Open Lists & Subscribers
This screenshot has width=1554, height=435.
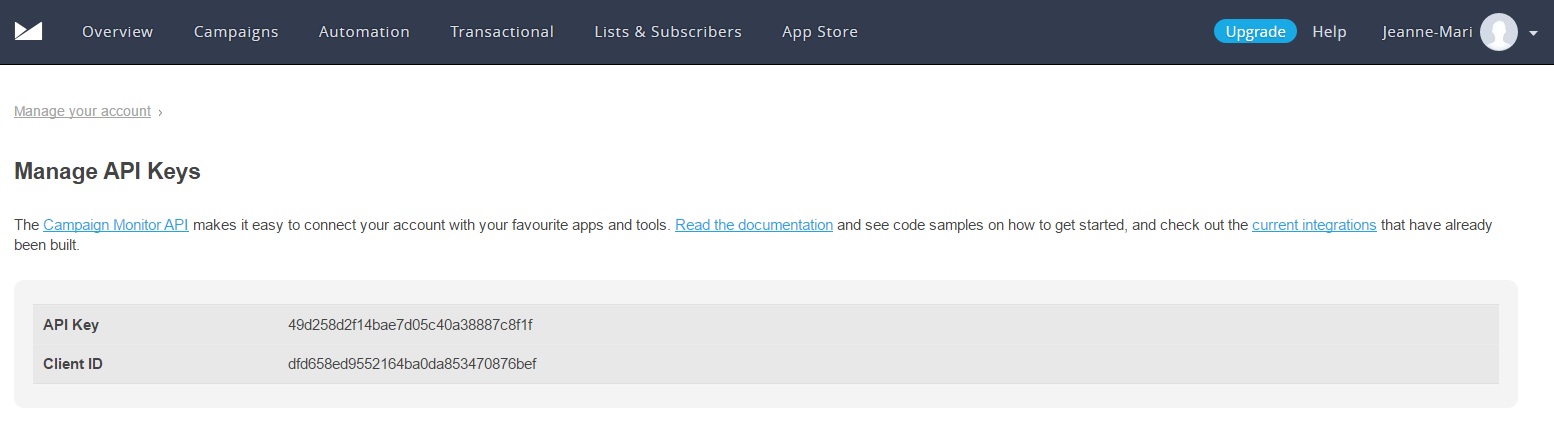click(668, 32)
